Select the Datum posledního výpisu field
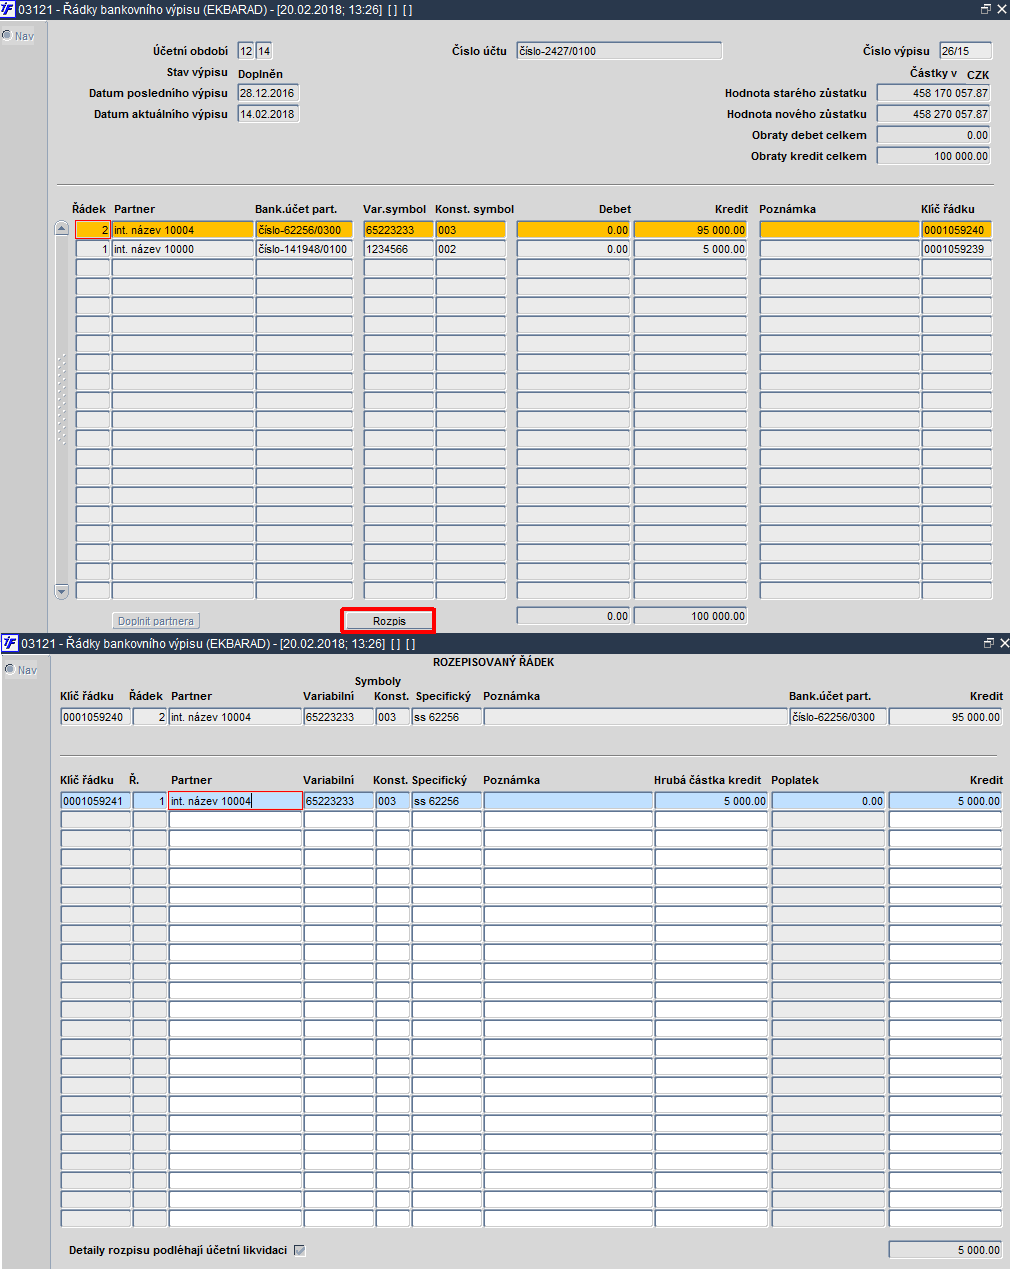The width and height of the screenshot is (1010, 1269). coord(269,93)
